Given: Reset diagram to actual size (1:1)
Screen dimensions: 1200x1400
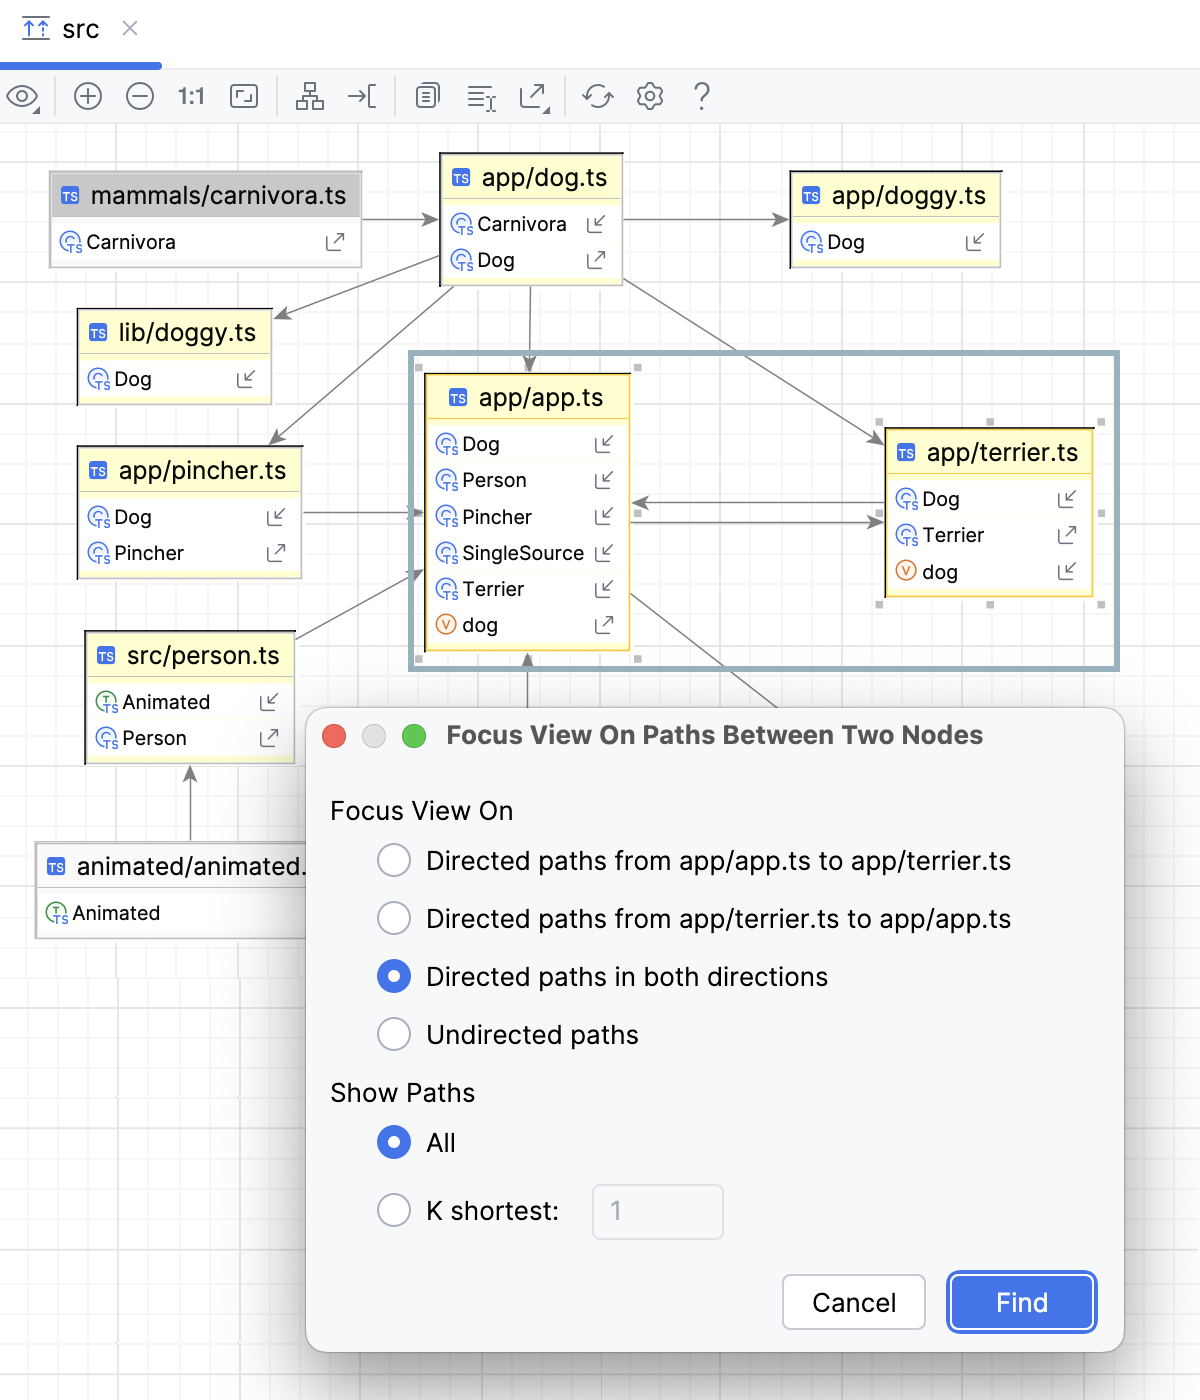Looking at the screenshot, I should pos(191,96).
